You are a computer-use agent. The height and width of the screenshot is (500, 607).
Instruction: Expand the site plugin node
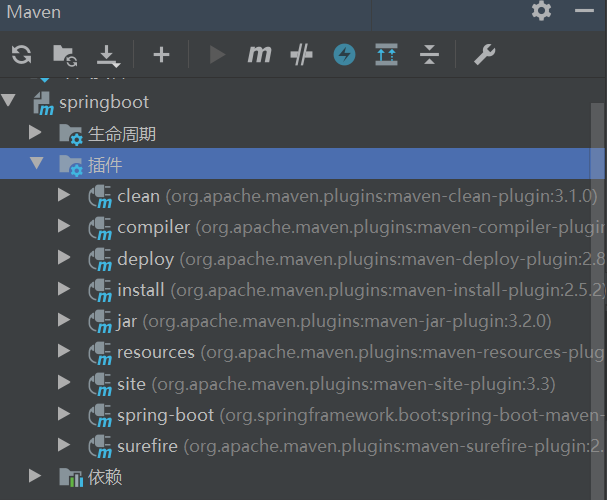64,382
